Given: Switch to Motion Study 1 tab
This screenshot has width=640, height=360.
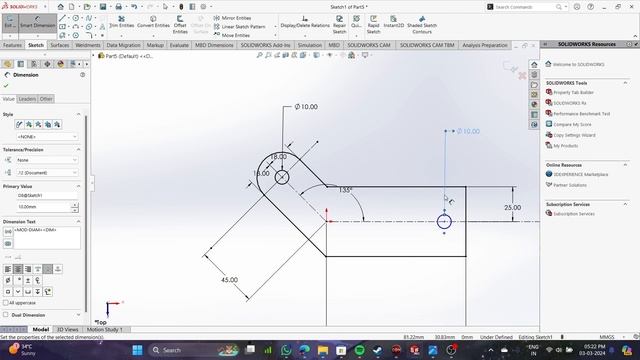Looking at the screenshot, I should point(104,329).
